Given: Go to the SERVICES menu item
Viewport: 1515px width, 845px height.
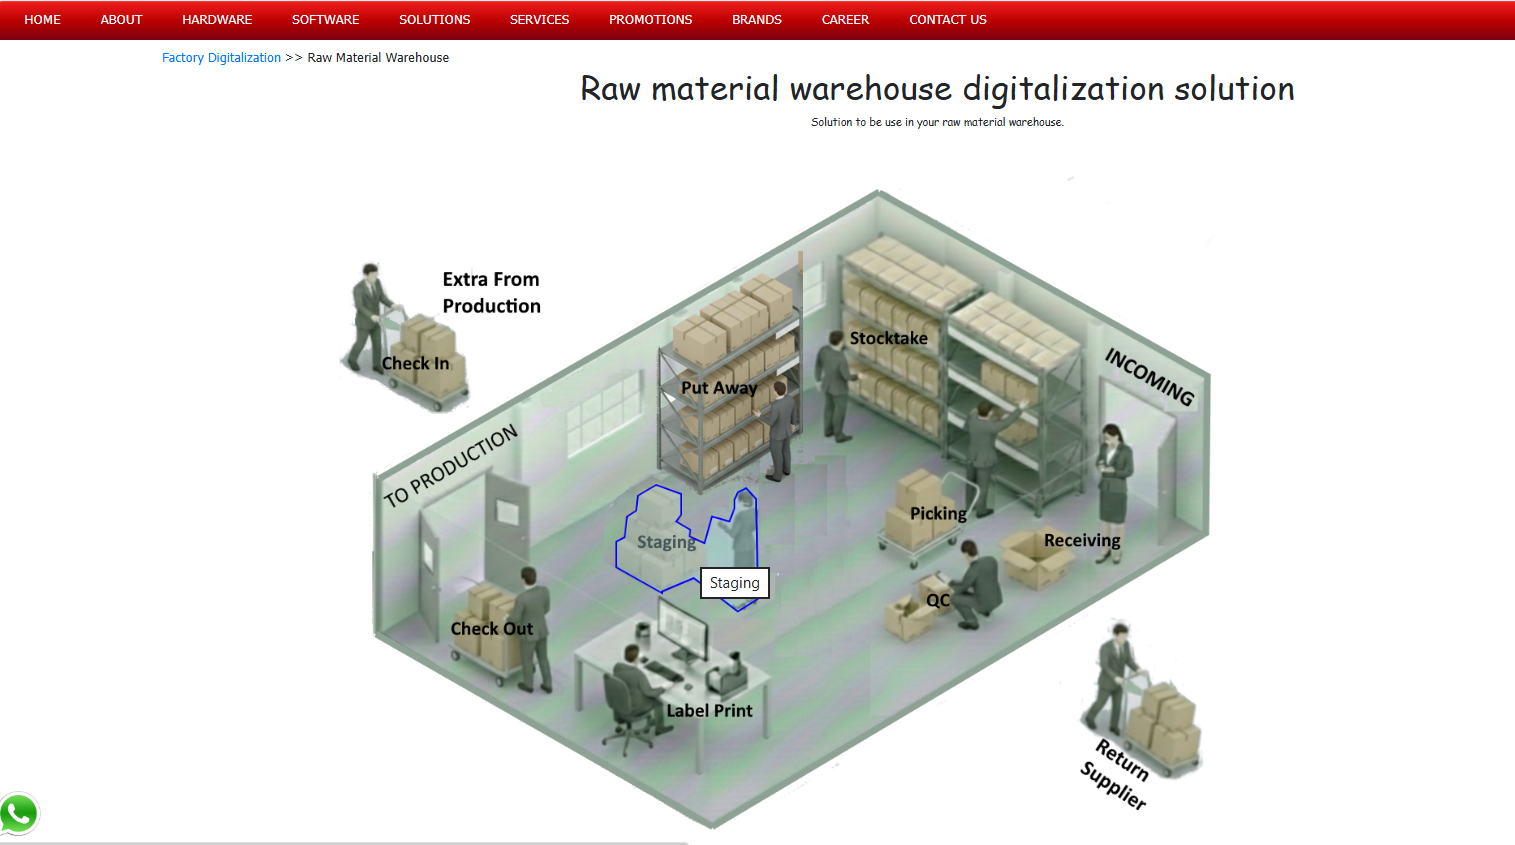Looking at the screenshot, I should [539, 20].
